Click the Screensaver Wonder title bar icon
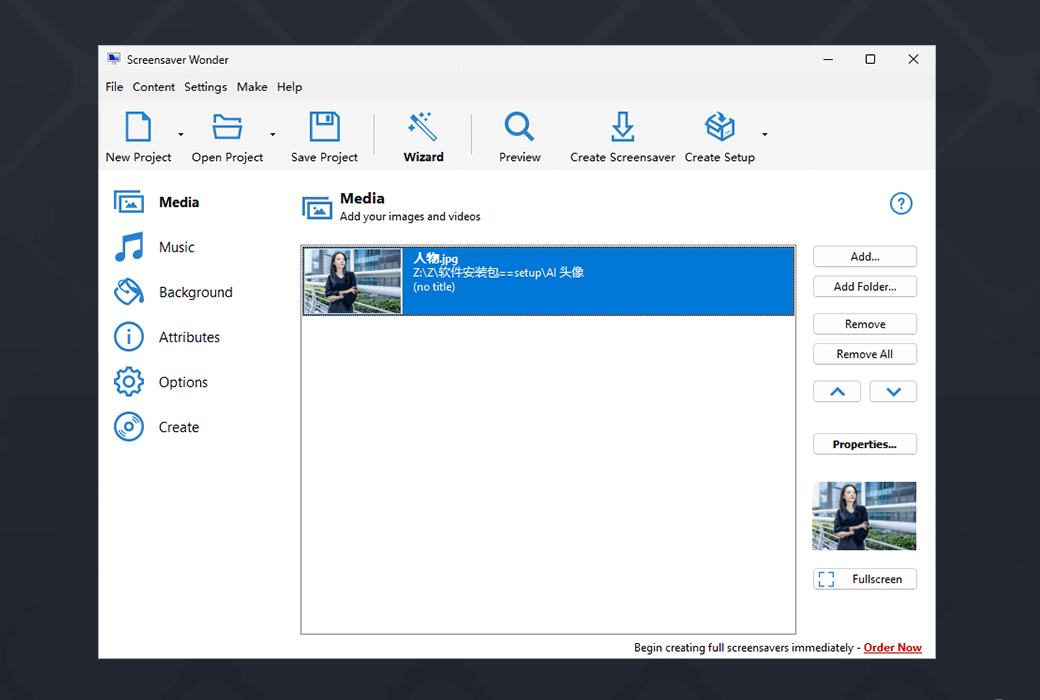This screenshot has height=700, width=1040. (114, 59)
